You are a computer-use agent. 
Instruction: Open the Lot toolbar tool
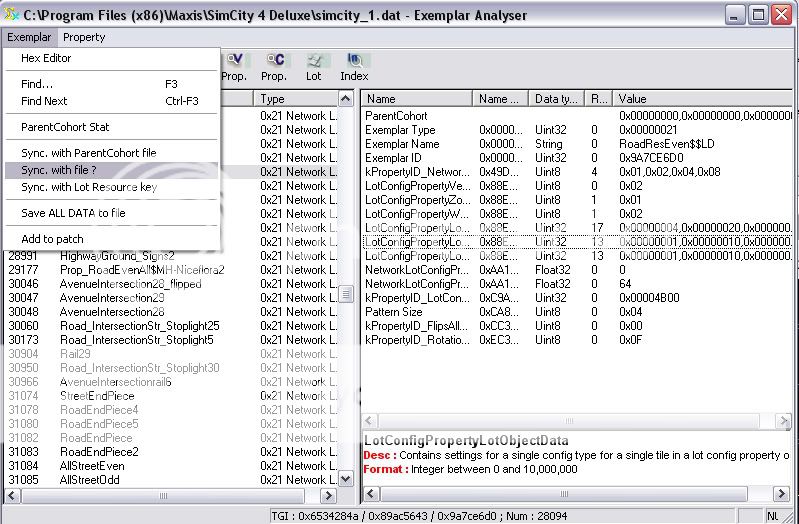314,66
